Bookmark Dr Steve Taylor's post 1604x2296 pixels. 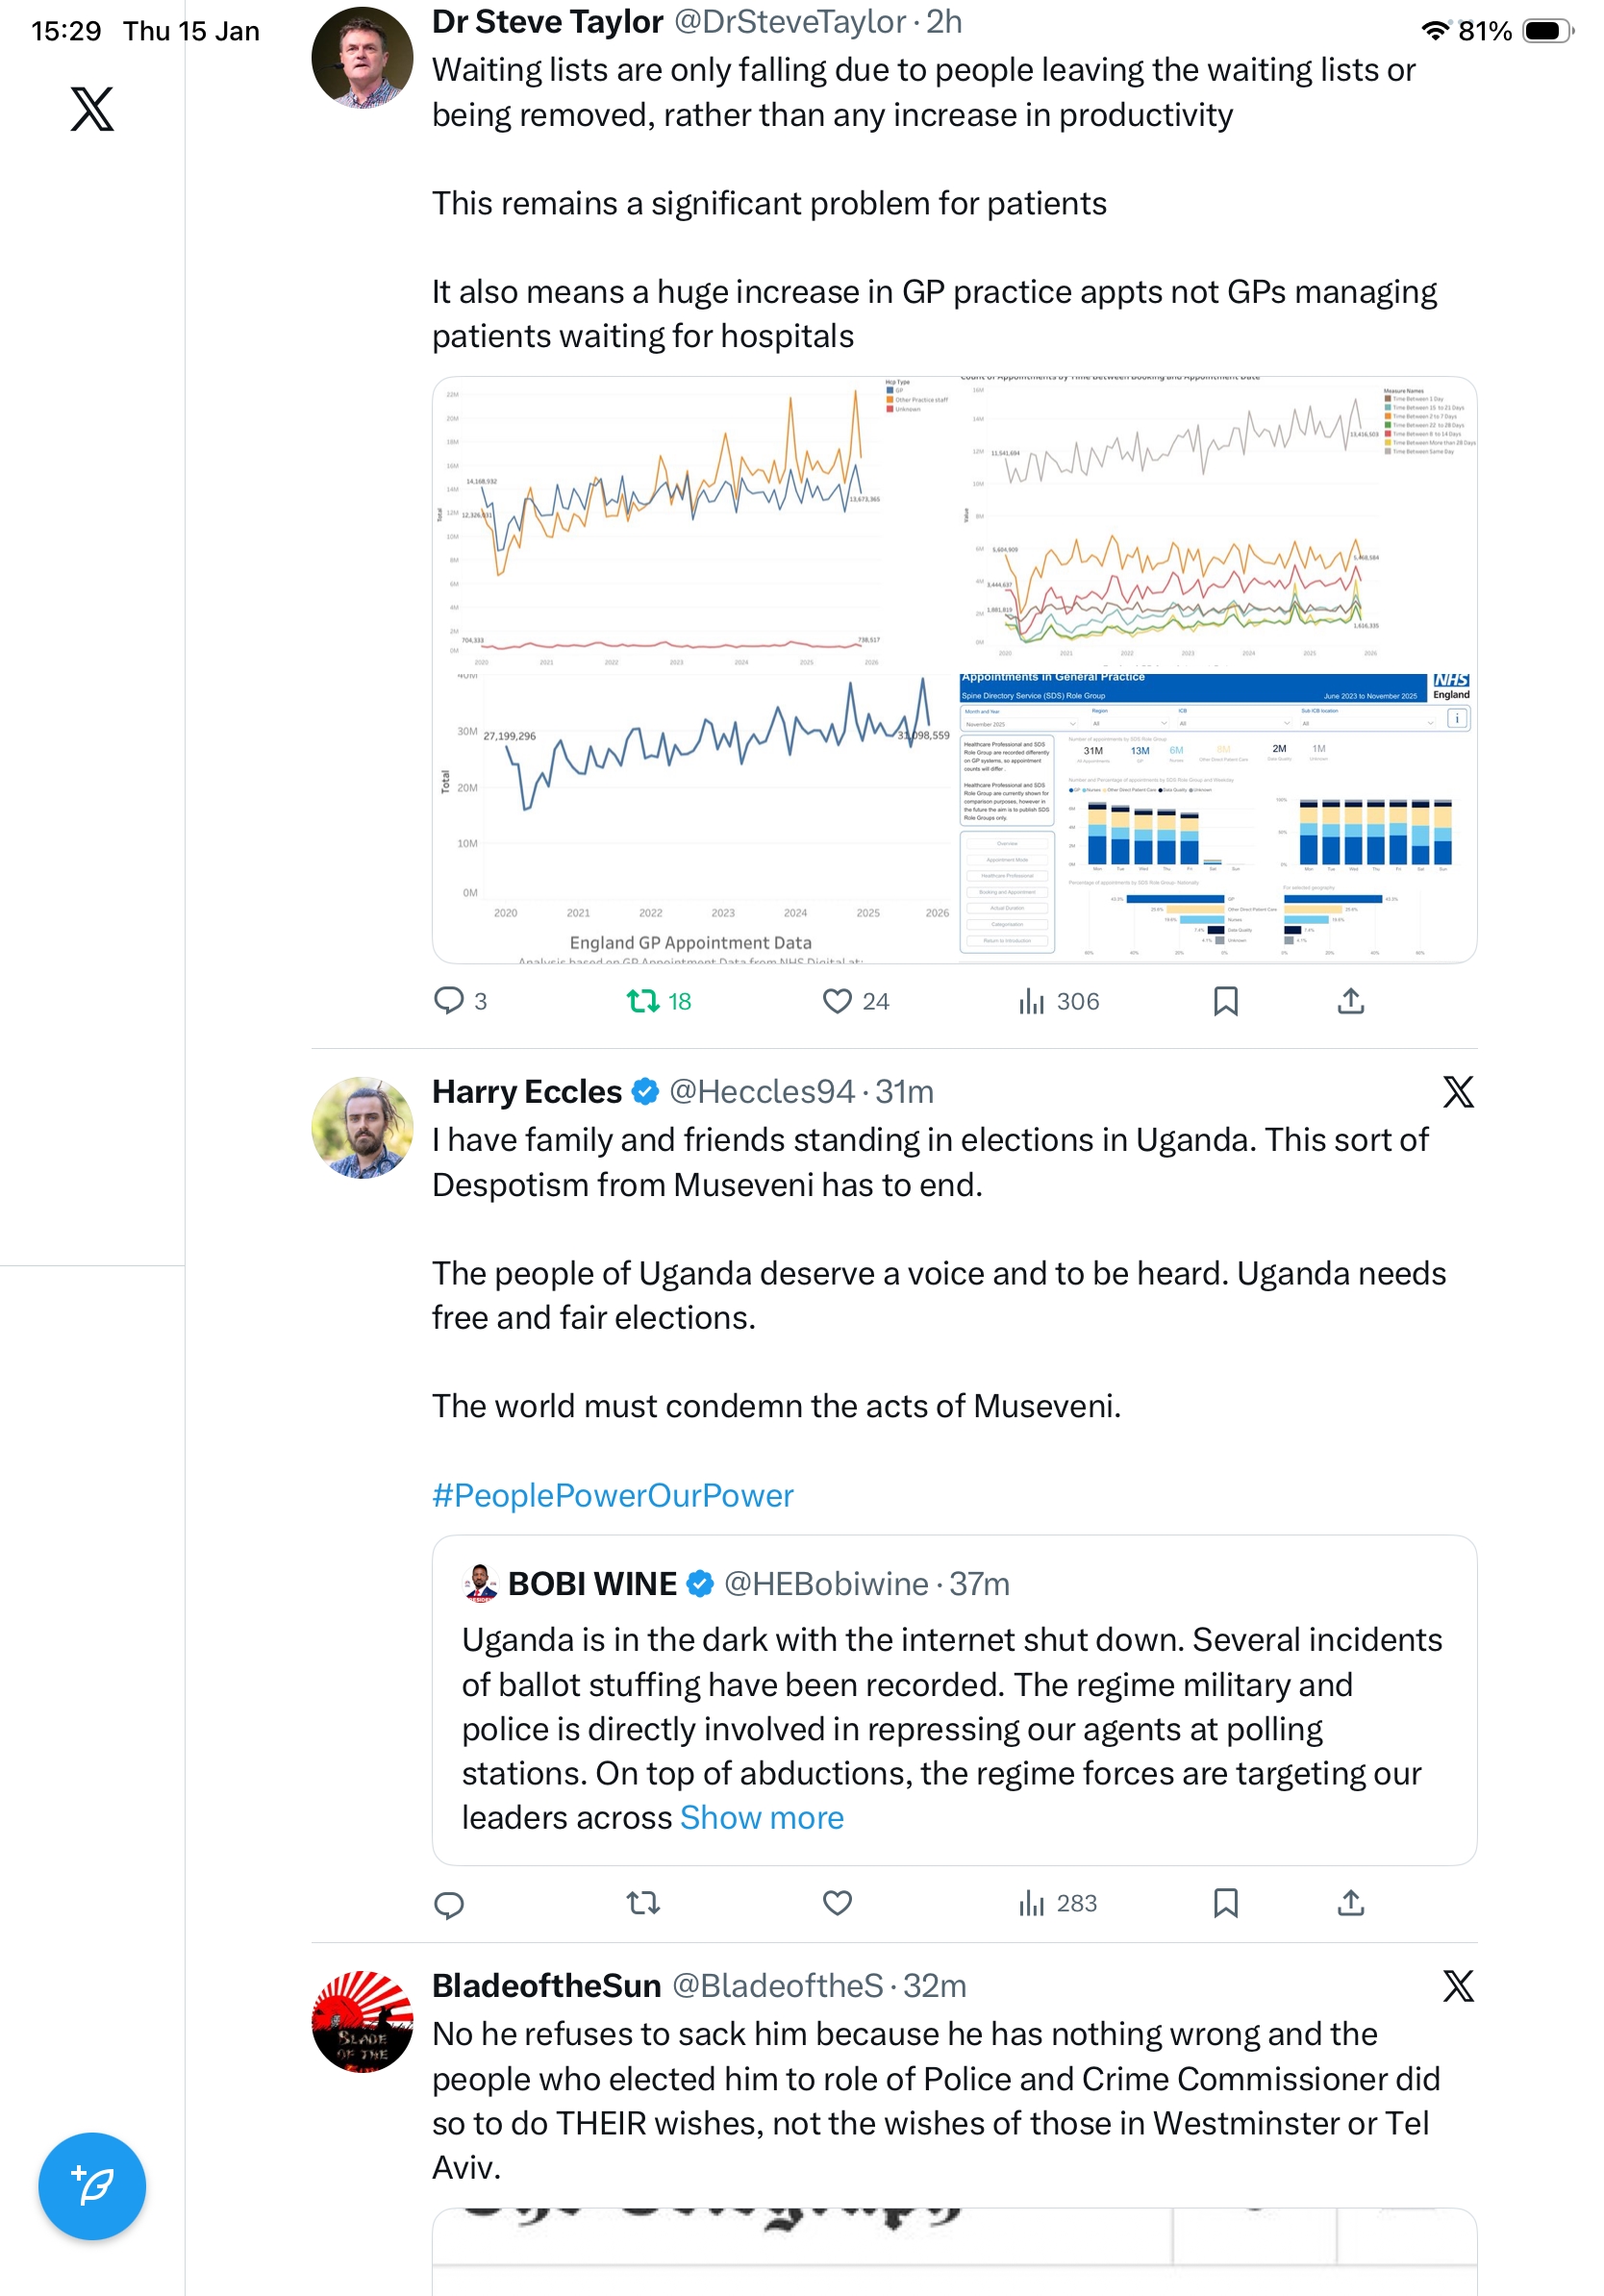1225,1000
